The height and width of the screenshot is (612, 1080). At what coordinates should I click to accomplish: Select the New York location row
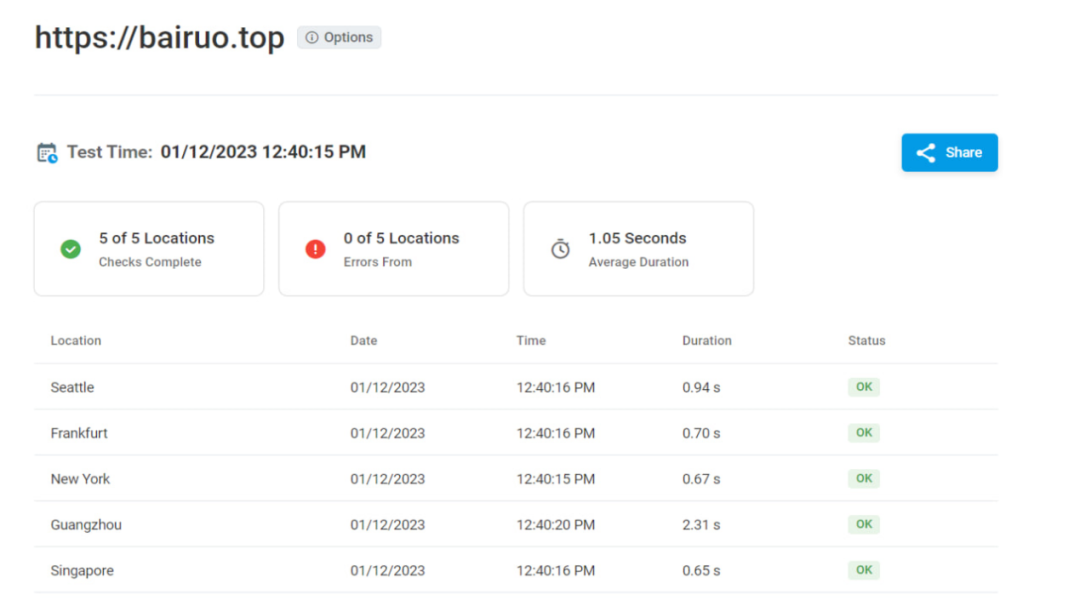tap(80, 479)
